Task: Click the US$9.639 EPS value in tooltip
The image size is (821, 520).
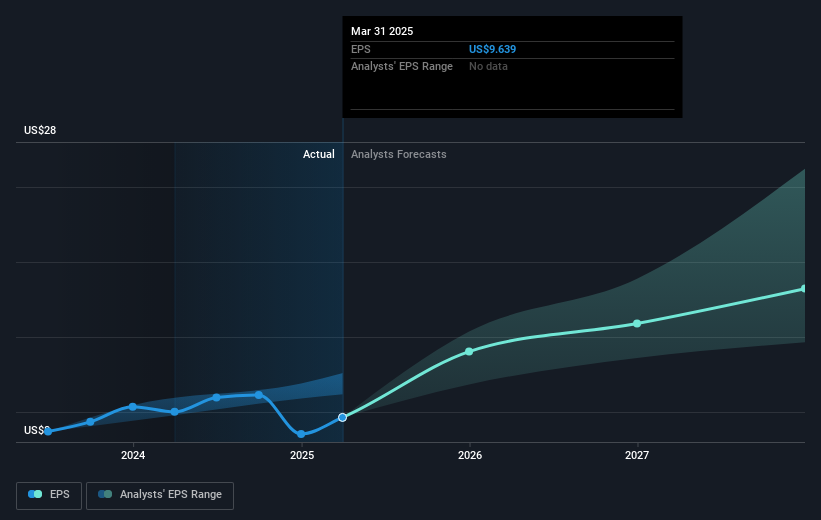Action: point(492,49)
